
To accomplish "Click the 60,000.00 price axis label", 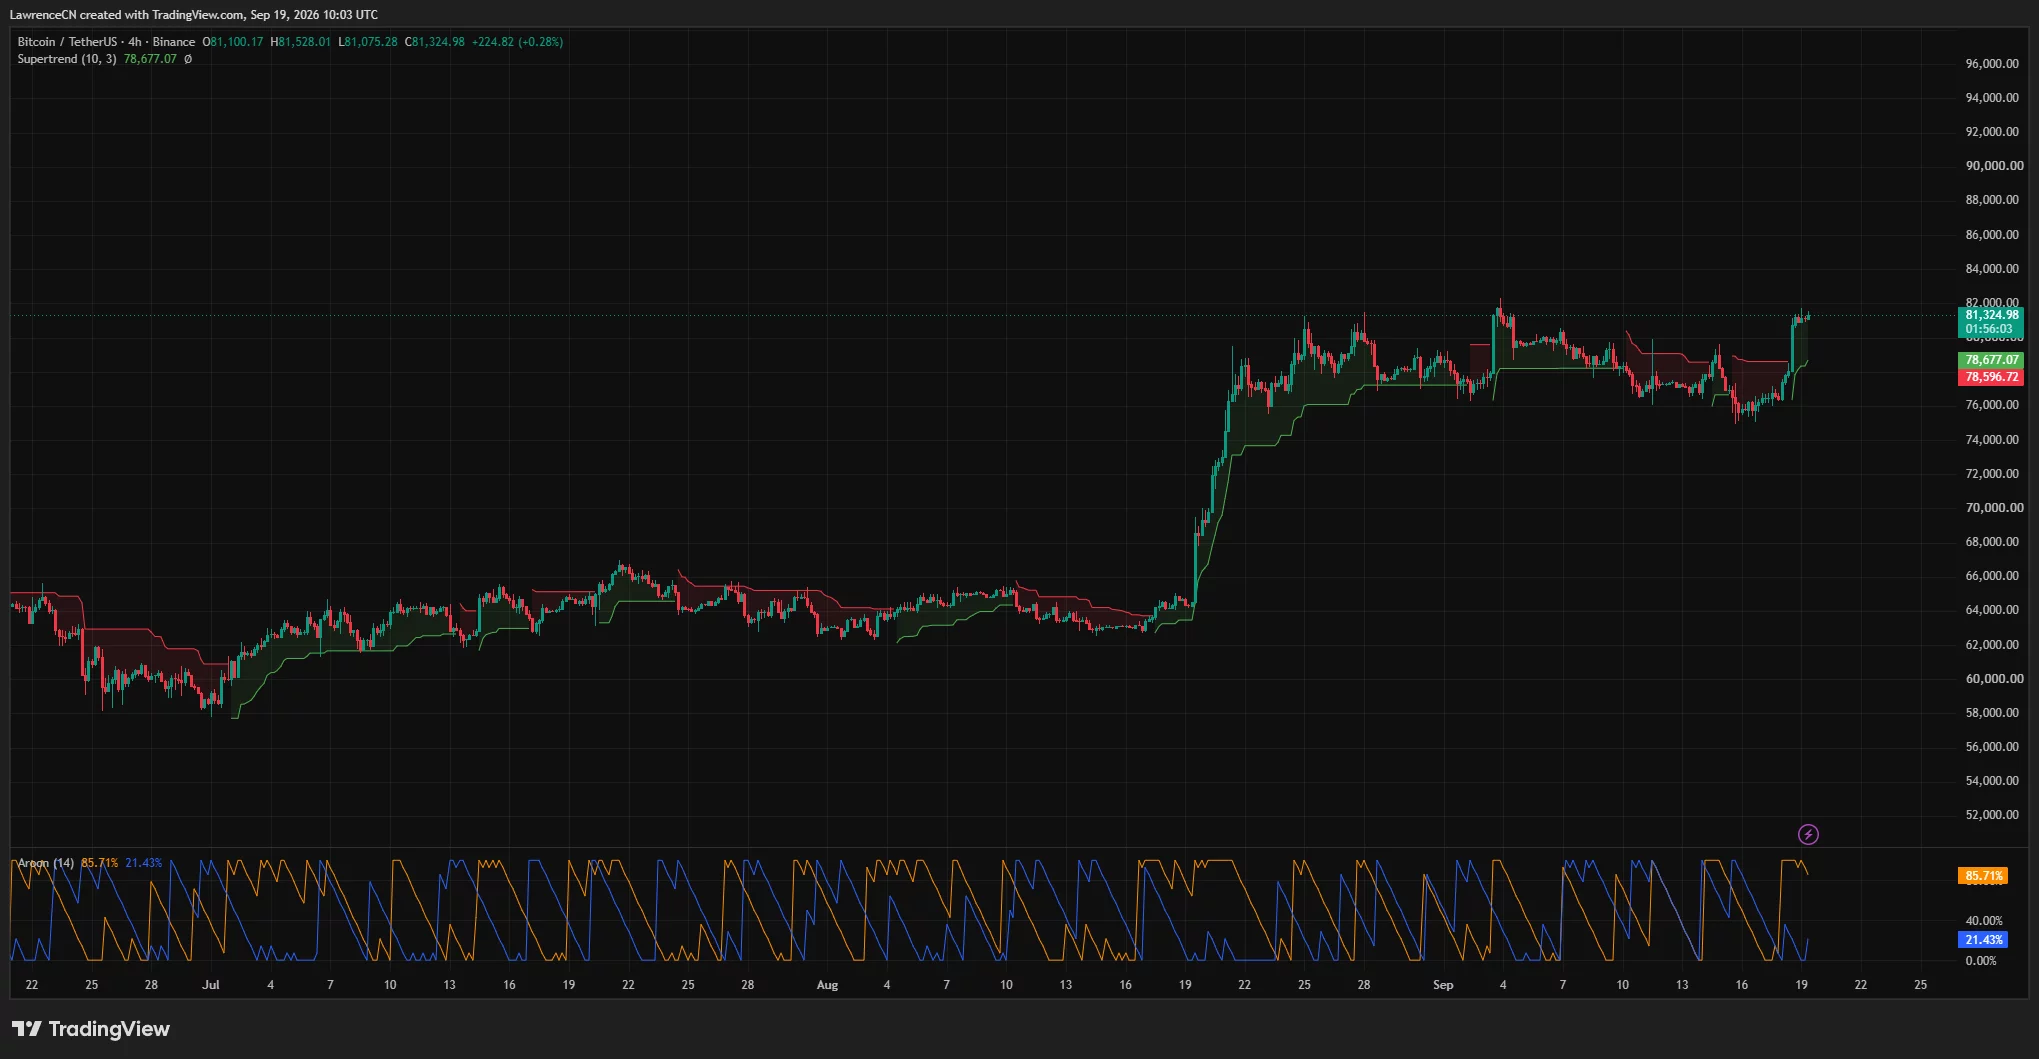I will [x=1993, y=679].
